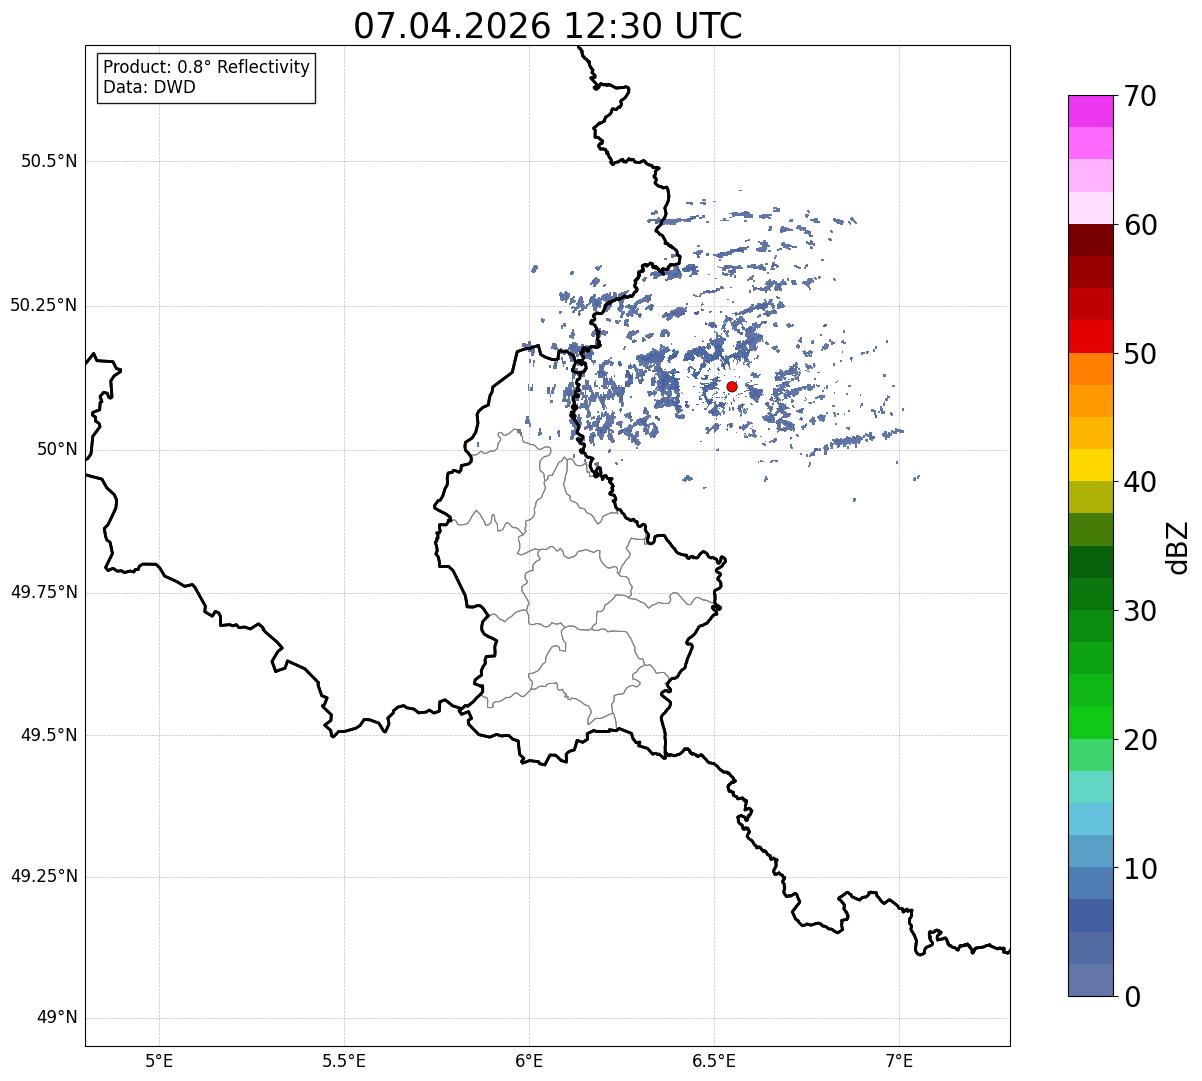Click the Product and Data info box
1202x1081 pixels.
click(x=207, y=78)
